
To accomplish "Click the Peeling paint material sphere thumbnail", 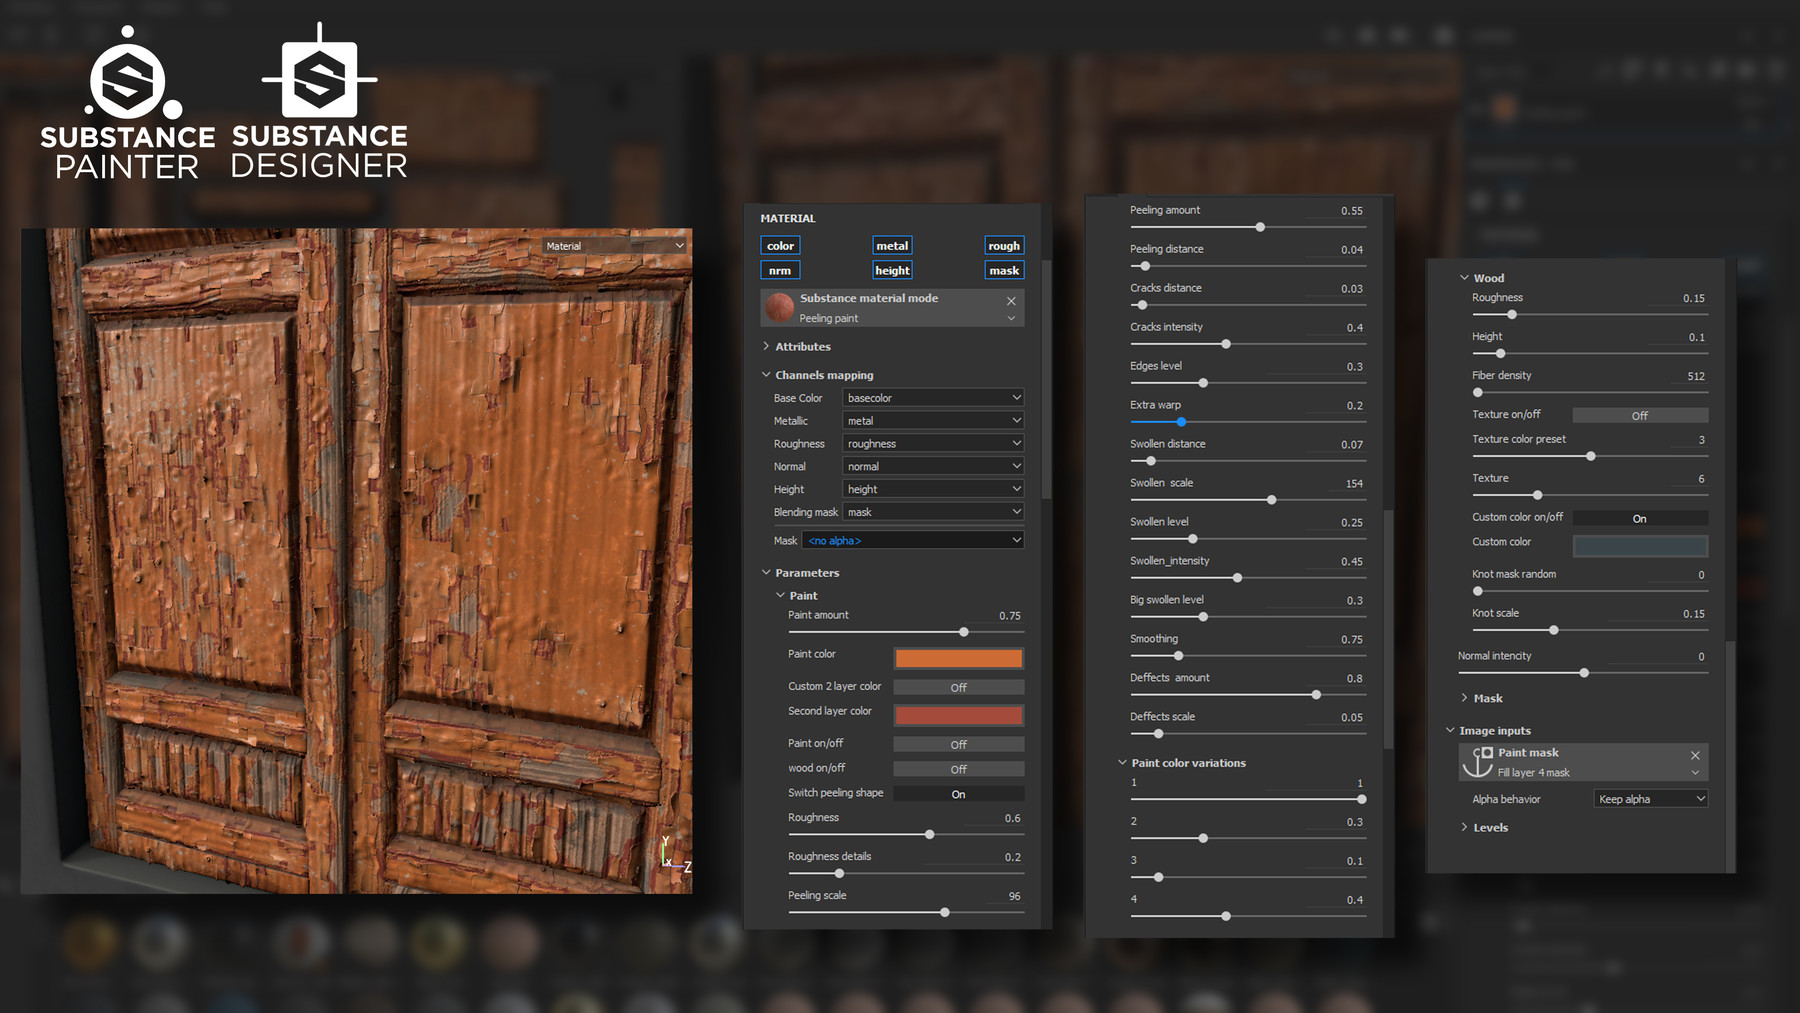I will click(780, 307).
